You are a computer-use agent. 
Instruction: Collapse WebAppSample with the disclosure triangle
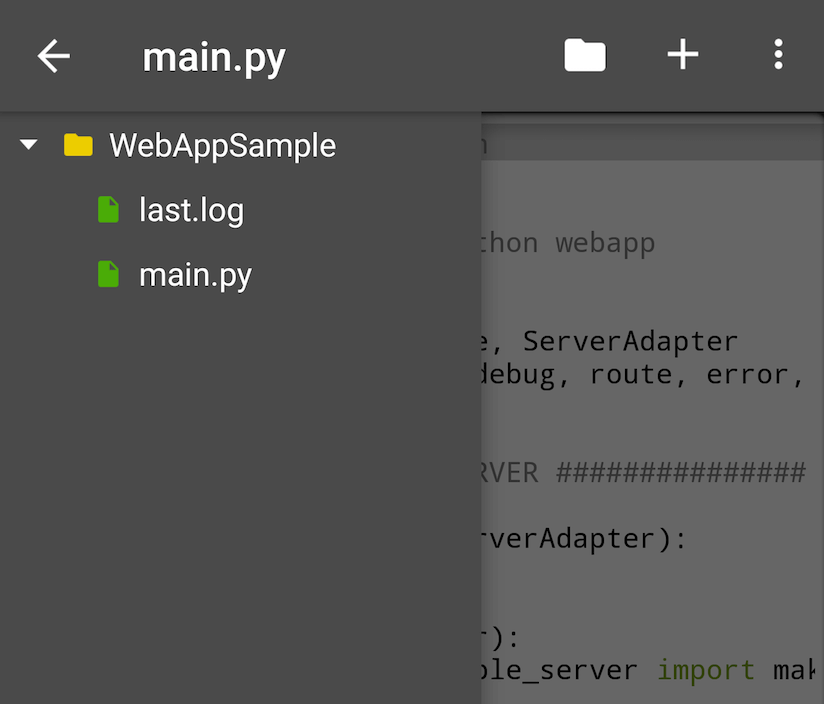[x=27, y=144]
